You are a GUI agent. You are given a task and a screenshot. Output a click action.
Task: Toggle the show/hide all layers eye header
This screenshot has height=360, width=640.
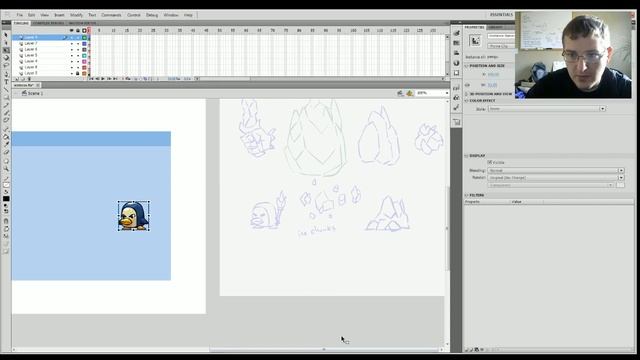[x=71, y=31]
